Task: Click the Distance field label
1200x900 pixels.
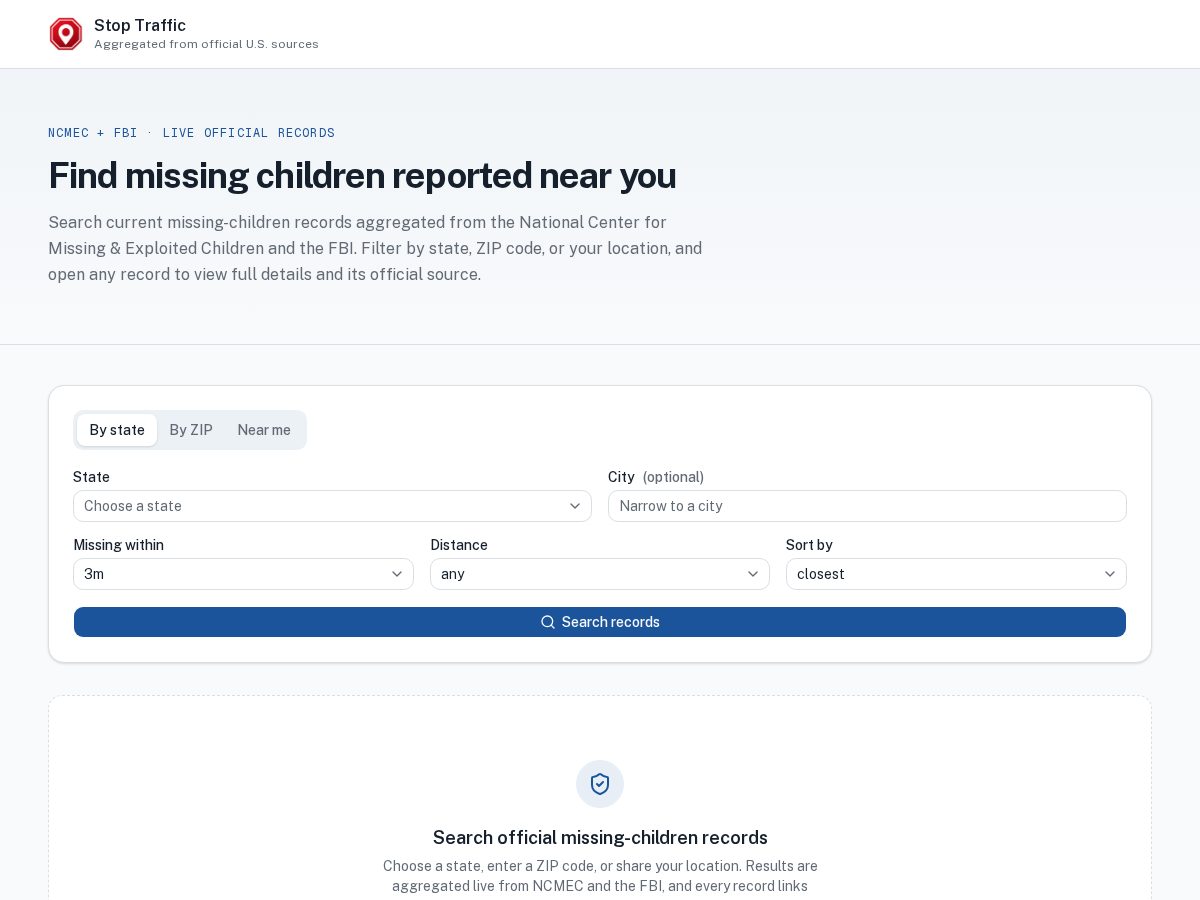Action: click(x=459, y=545)
